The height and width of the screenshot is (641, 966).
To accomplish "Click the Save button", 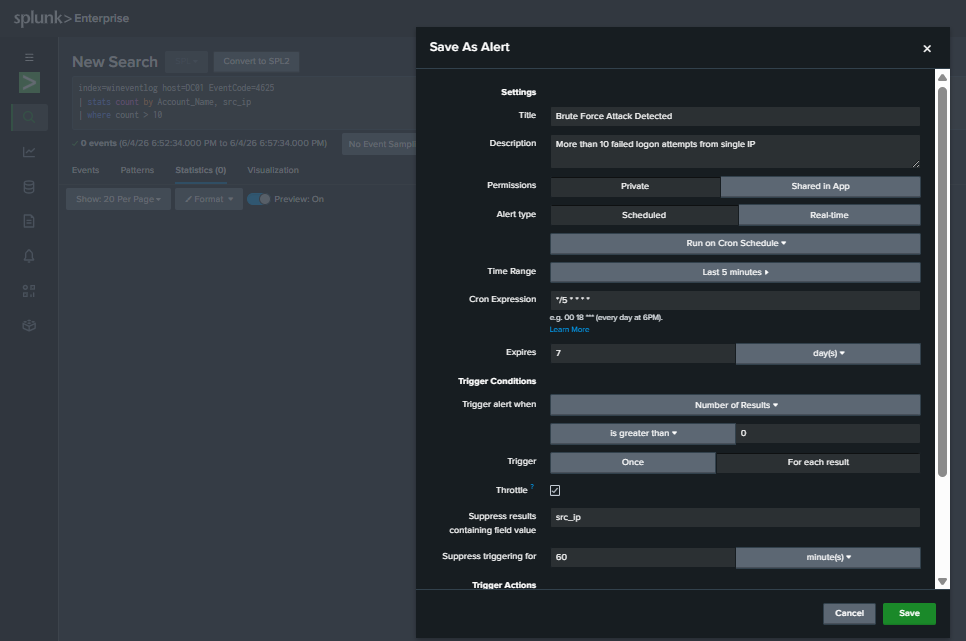I will (x=909, y=613).
